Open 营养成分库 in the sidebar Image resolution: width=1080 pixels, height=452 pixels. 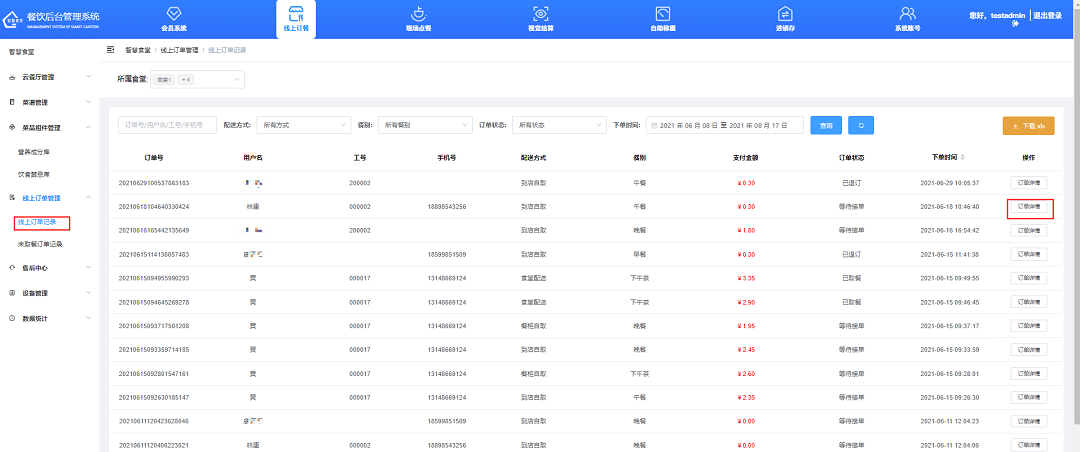[34, 151]
